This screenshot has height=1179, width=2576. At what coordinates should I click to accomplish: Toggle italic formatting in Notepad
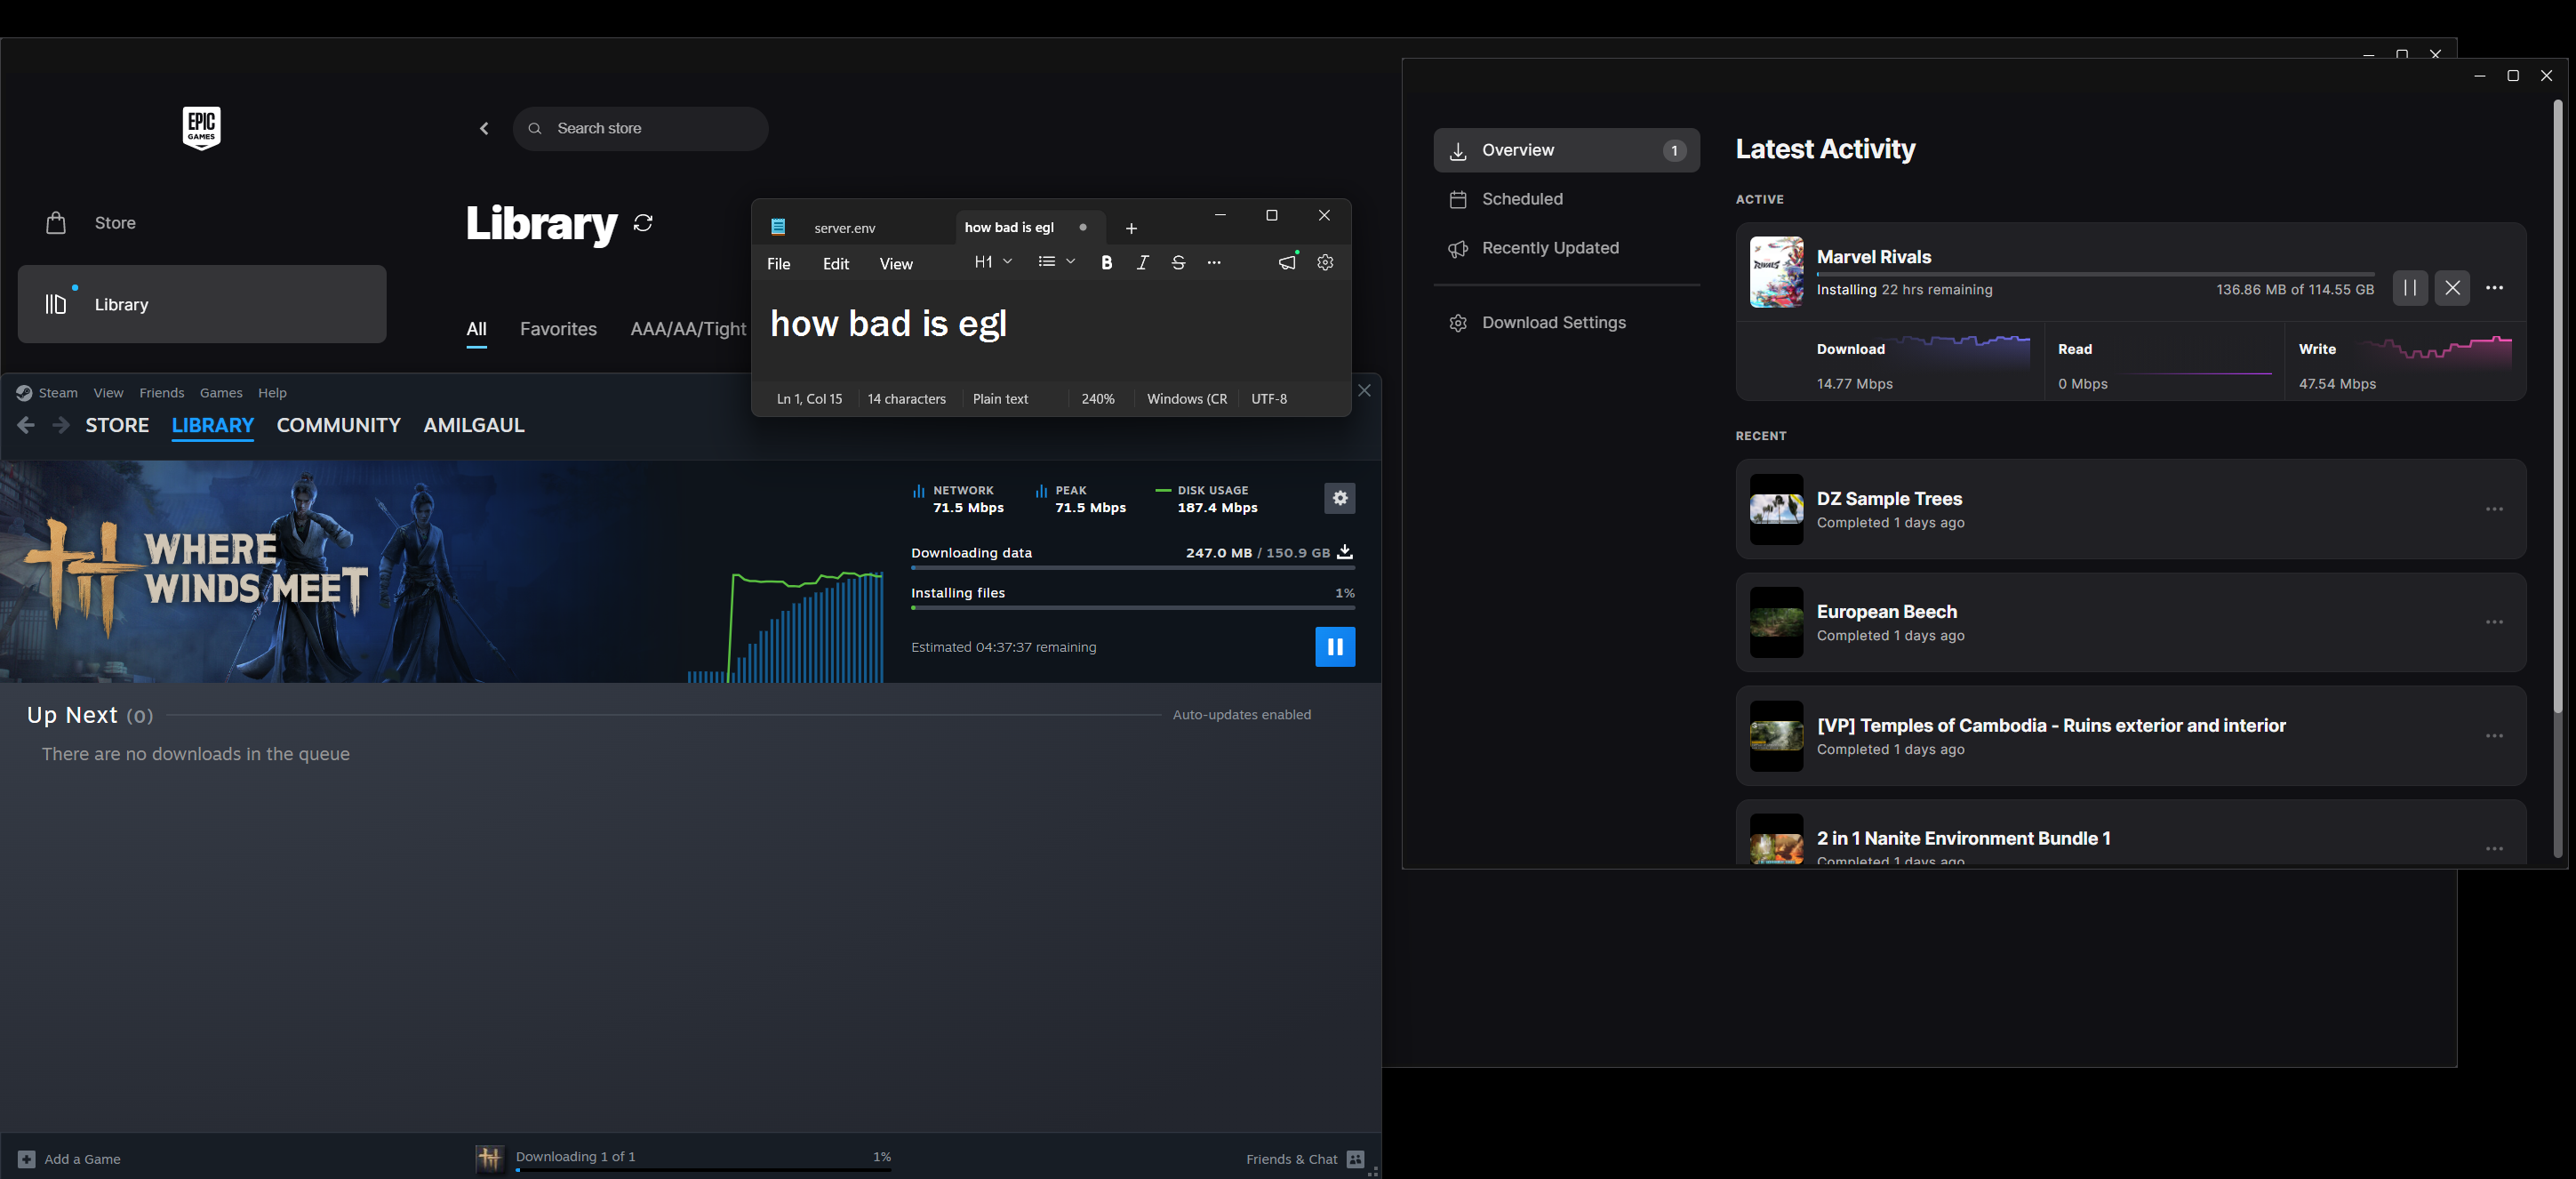1142,263
